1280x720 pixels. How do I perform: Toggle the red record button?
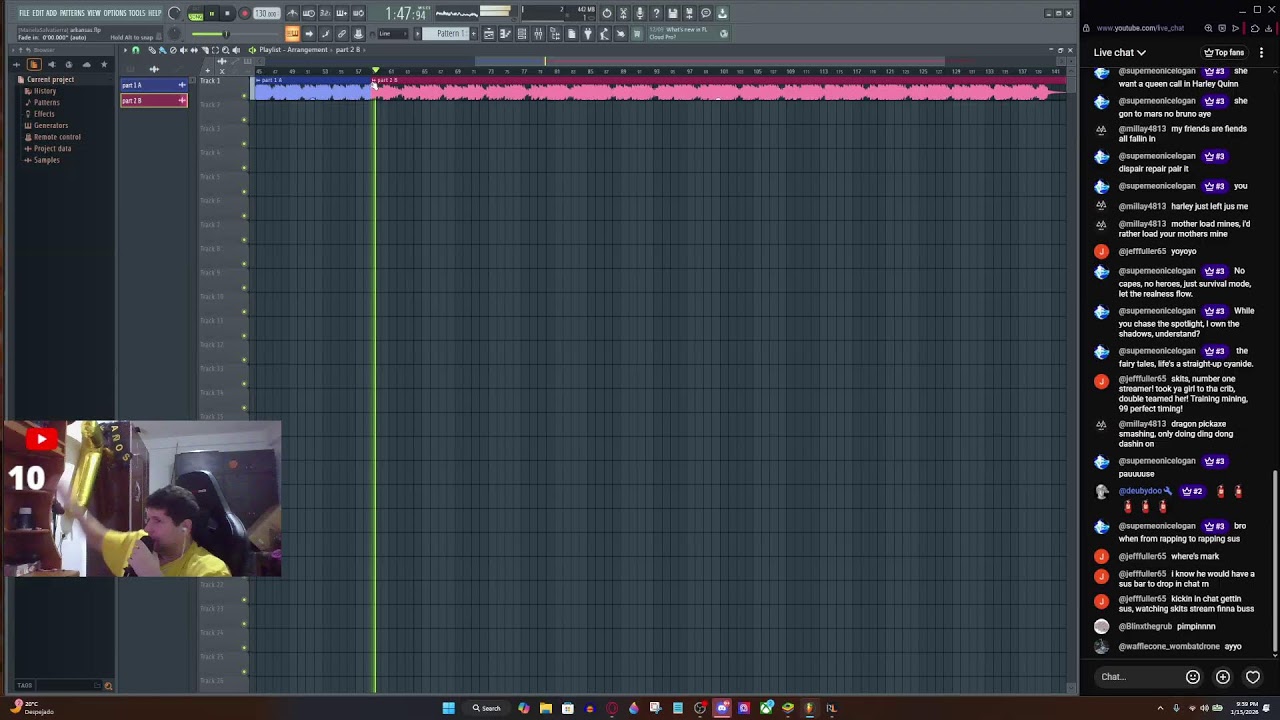(x=245, y=14)
